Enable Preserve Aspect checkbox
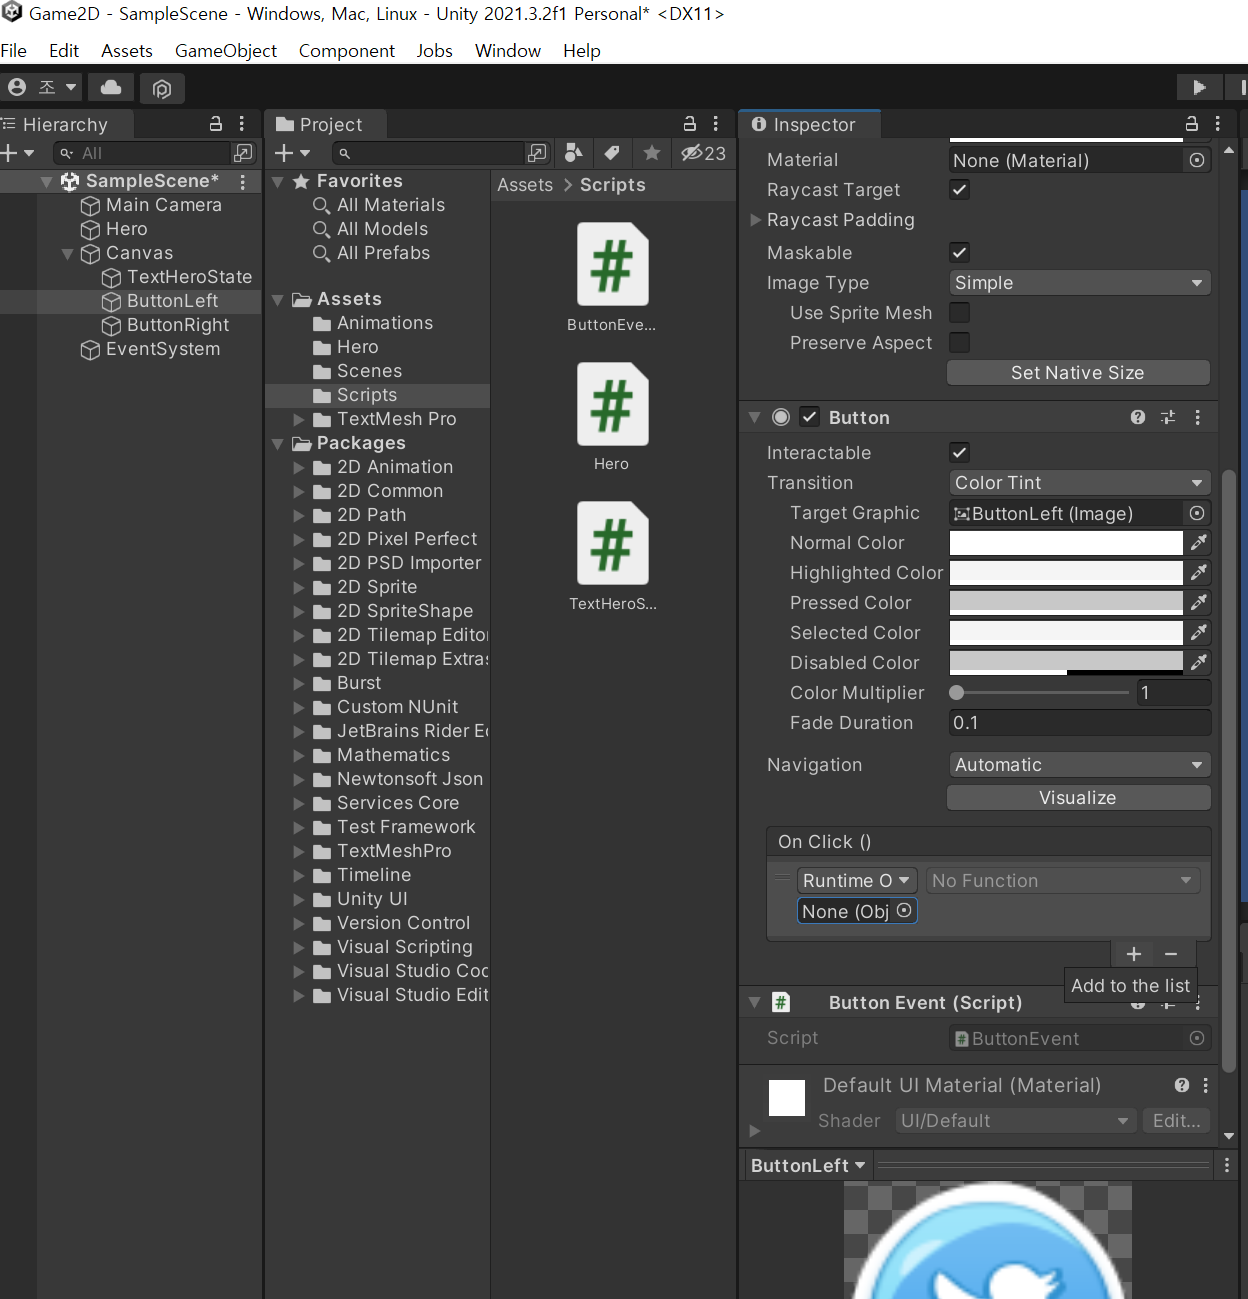 pos(959,343)
